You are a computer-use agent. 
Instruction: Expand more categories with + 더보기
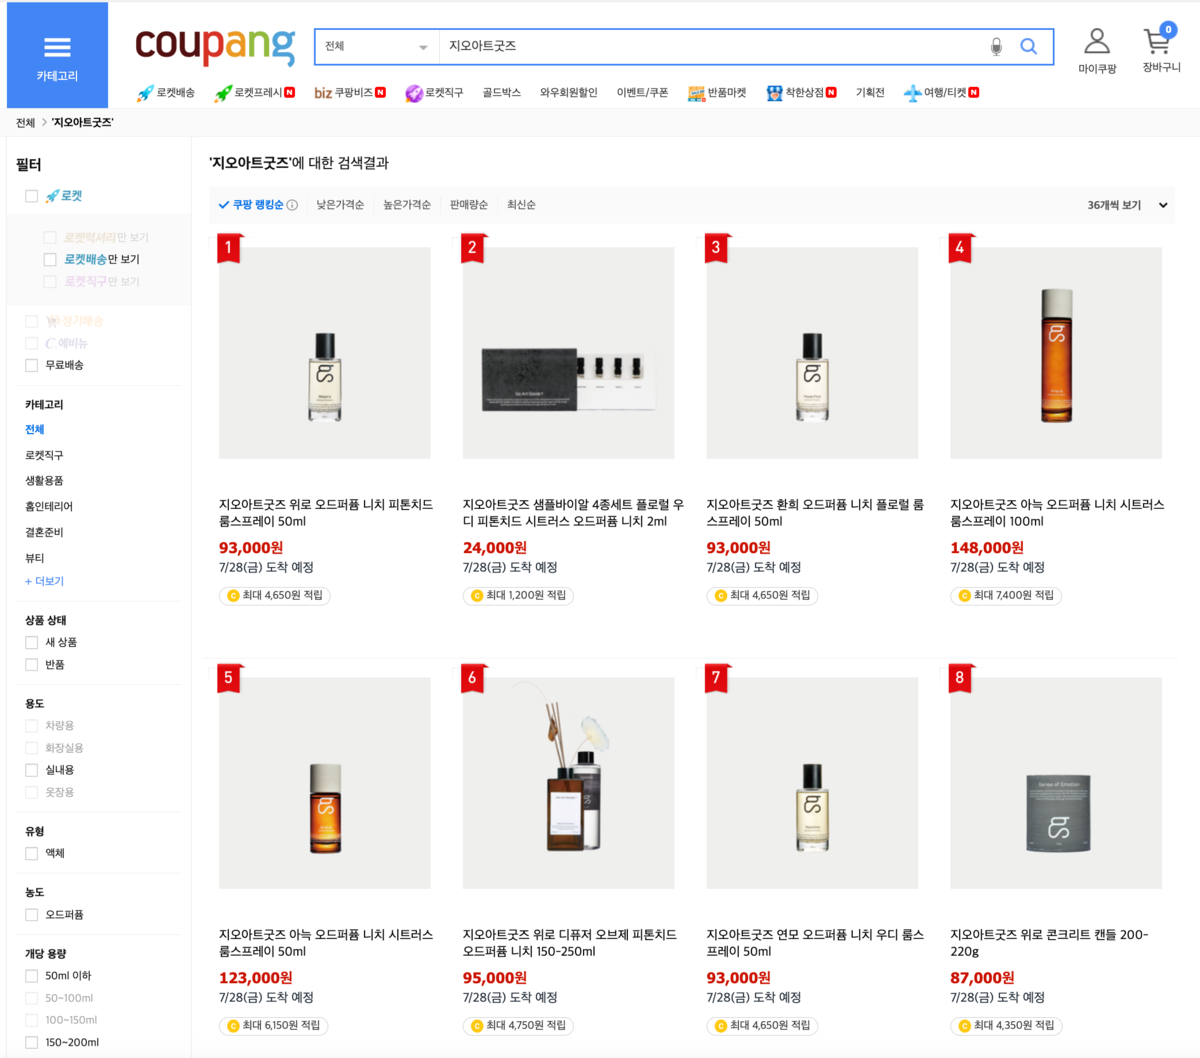[x=44, y=582]
